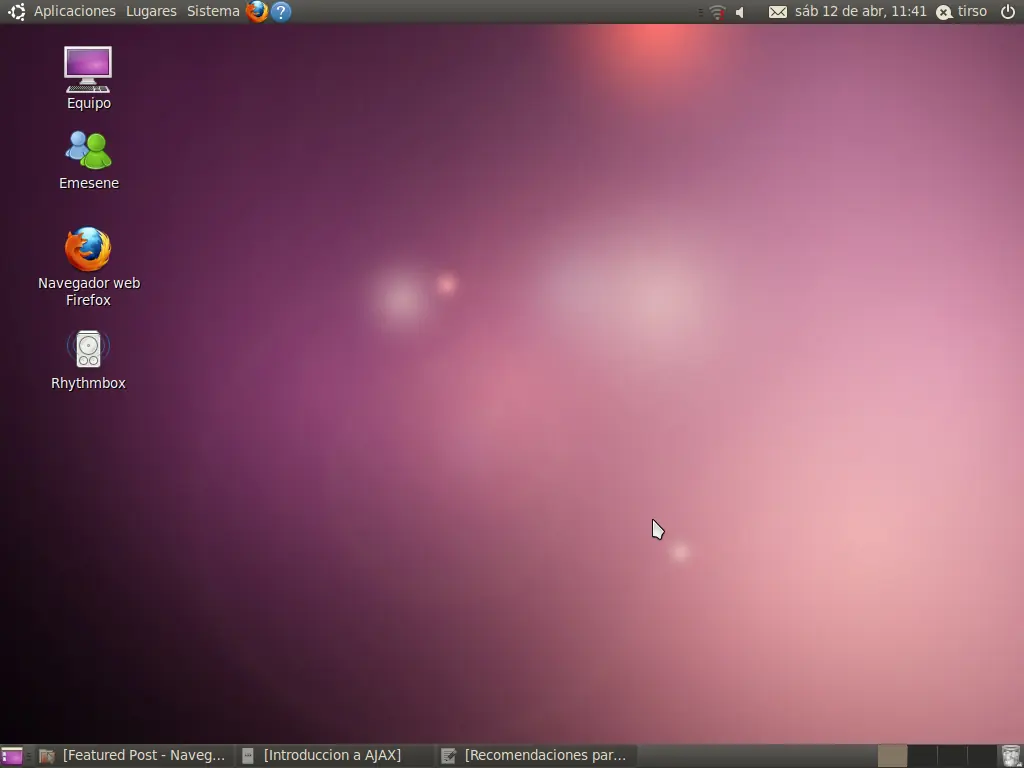Select the Rhythmbox desktop icon
Image resolution: width=1024 pixels, height=768 pixels.
[88, 360]
